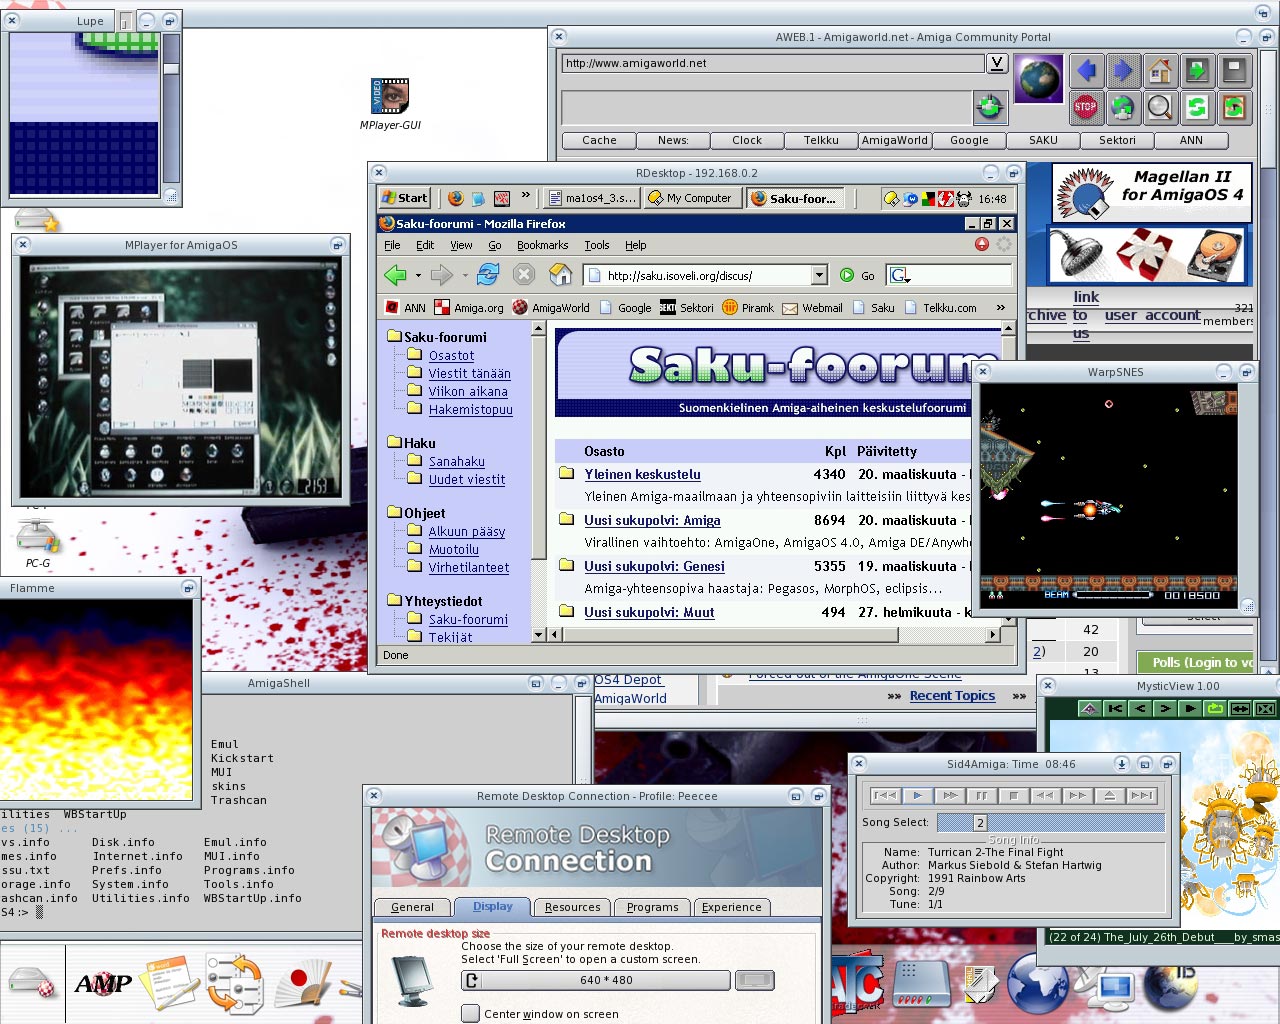This screenshot has width=1280, height=1024.
Task: Pause playback in Sid4Amiga
Action: tap(981, 796)
